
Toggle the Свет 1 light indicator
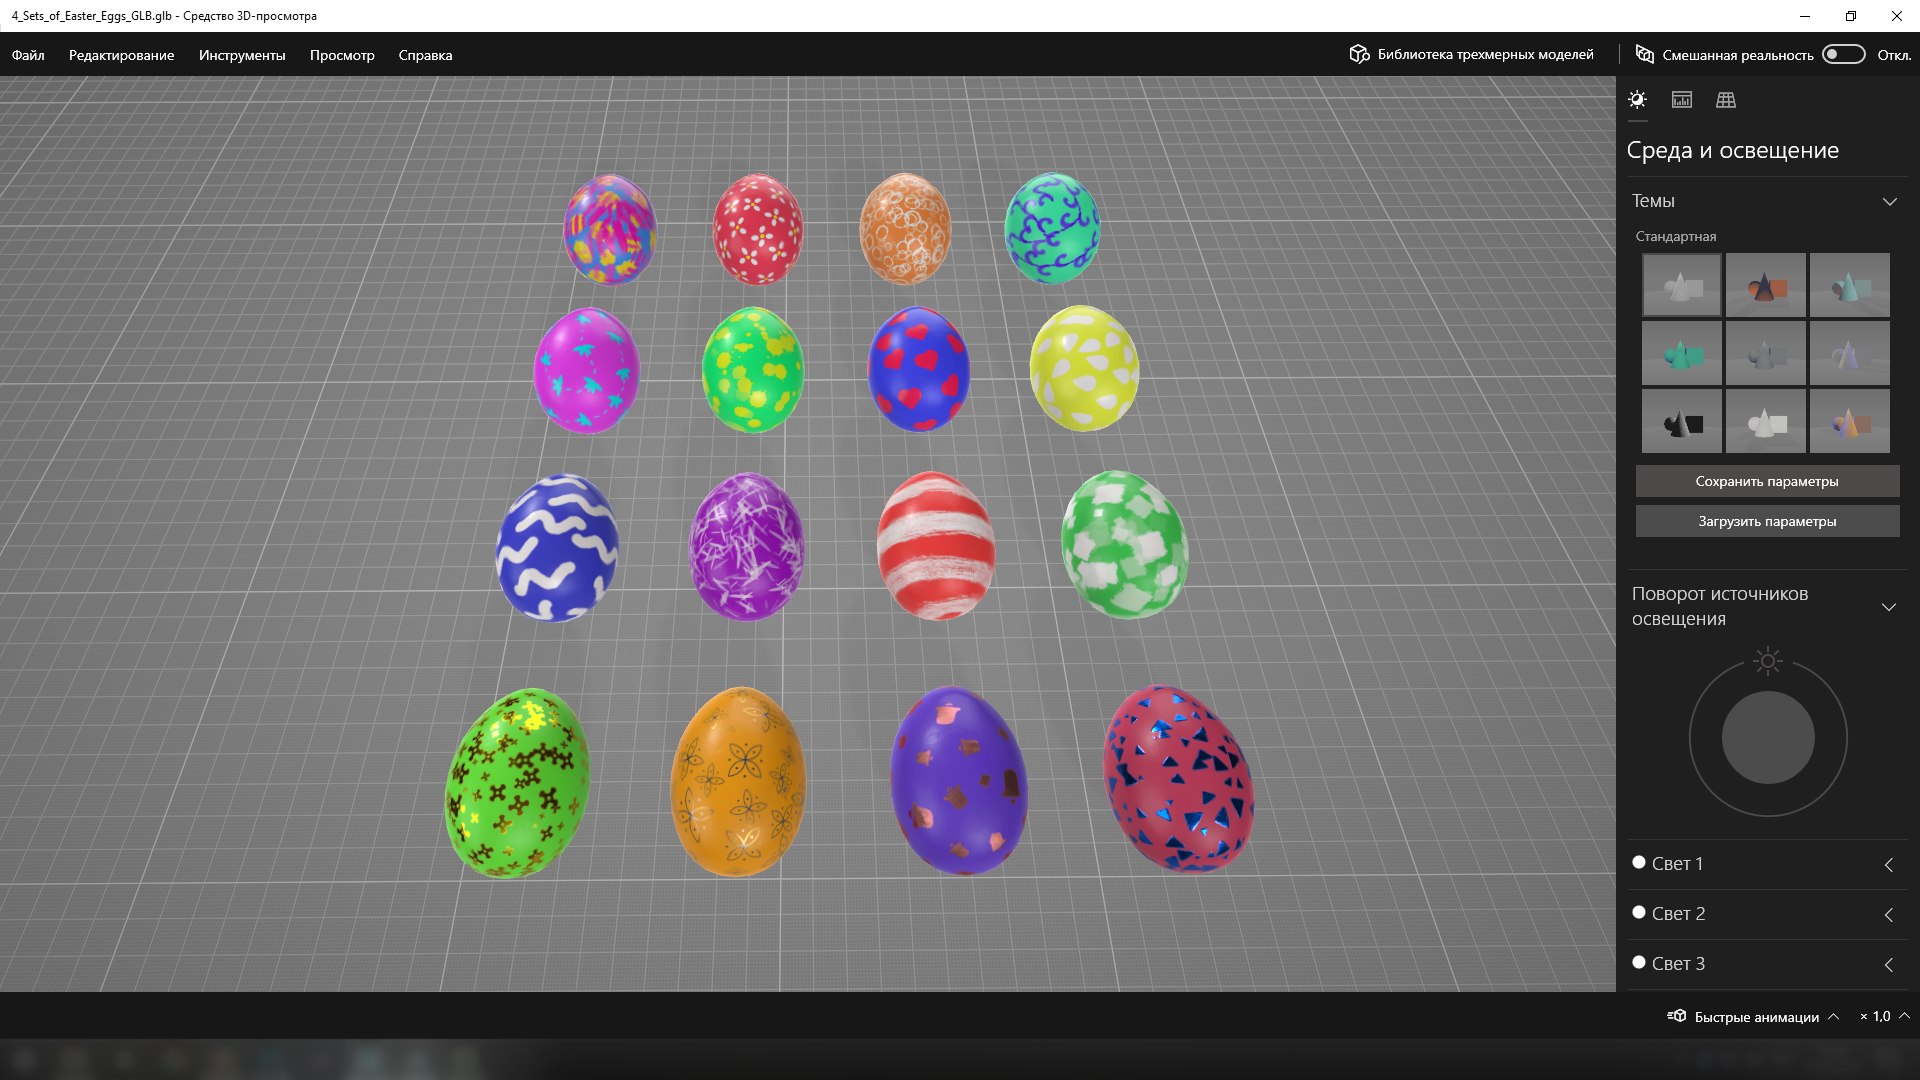point(1639,862)
